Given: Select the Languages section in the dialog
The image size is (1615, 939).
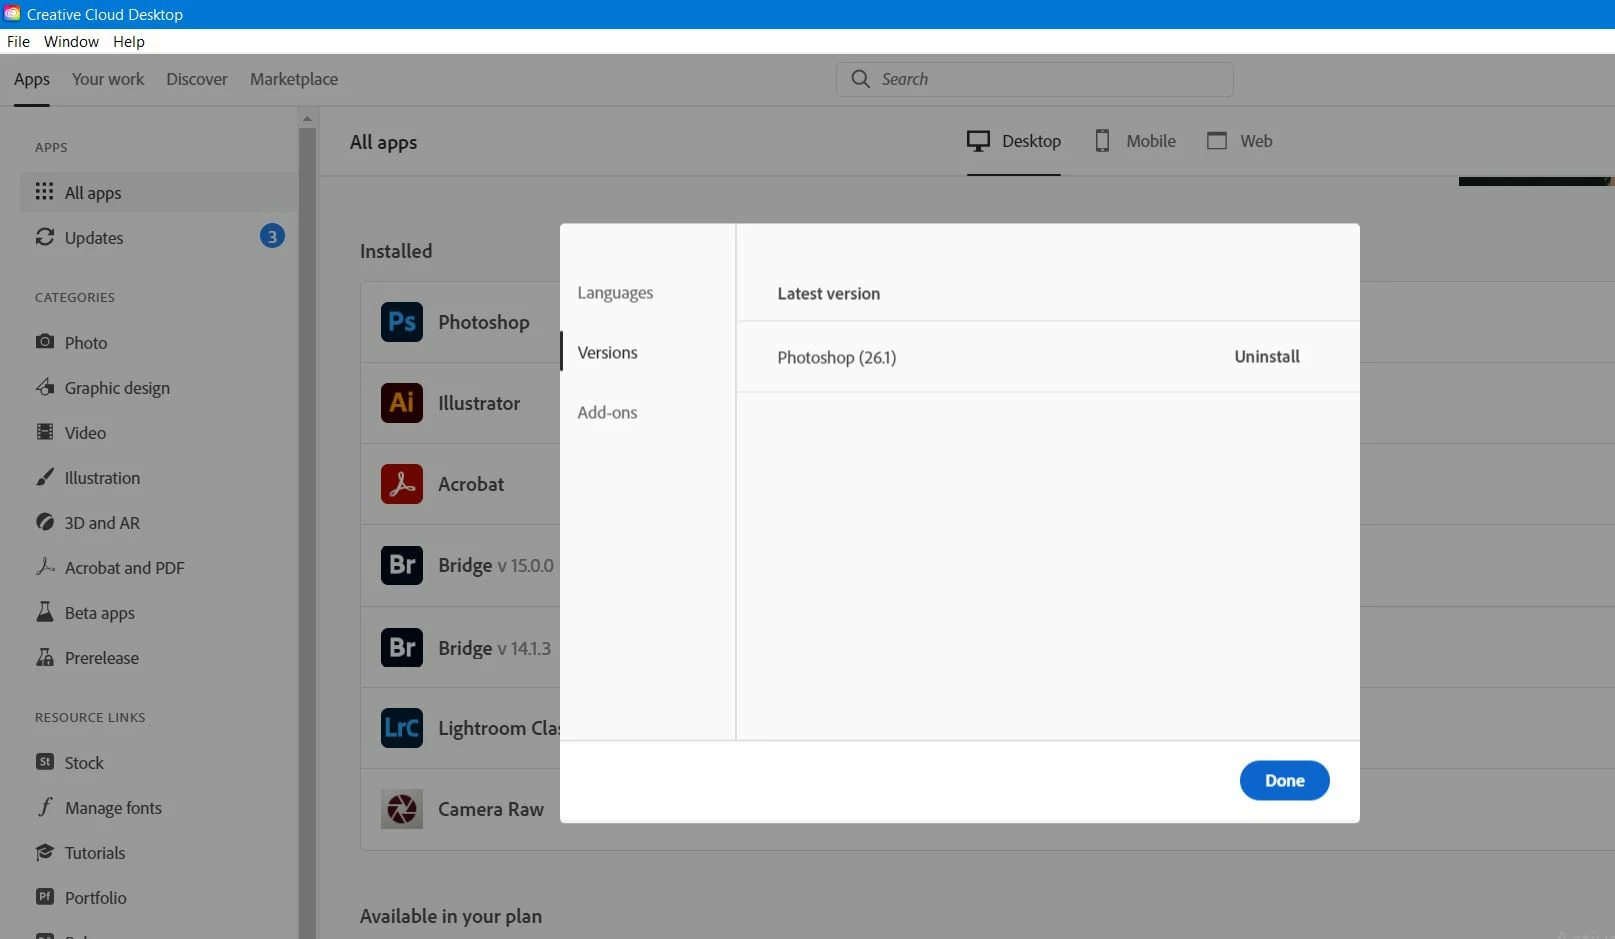Looking at the screenshot, I should tap(615, 293).
